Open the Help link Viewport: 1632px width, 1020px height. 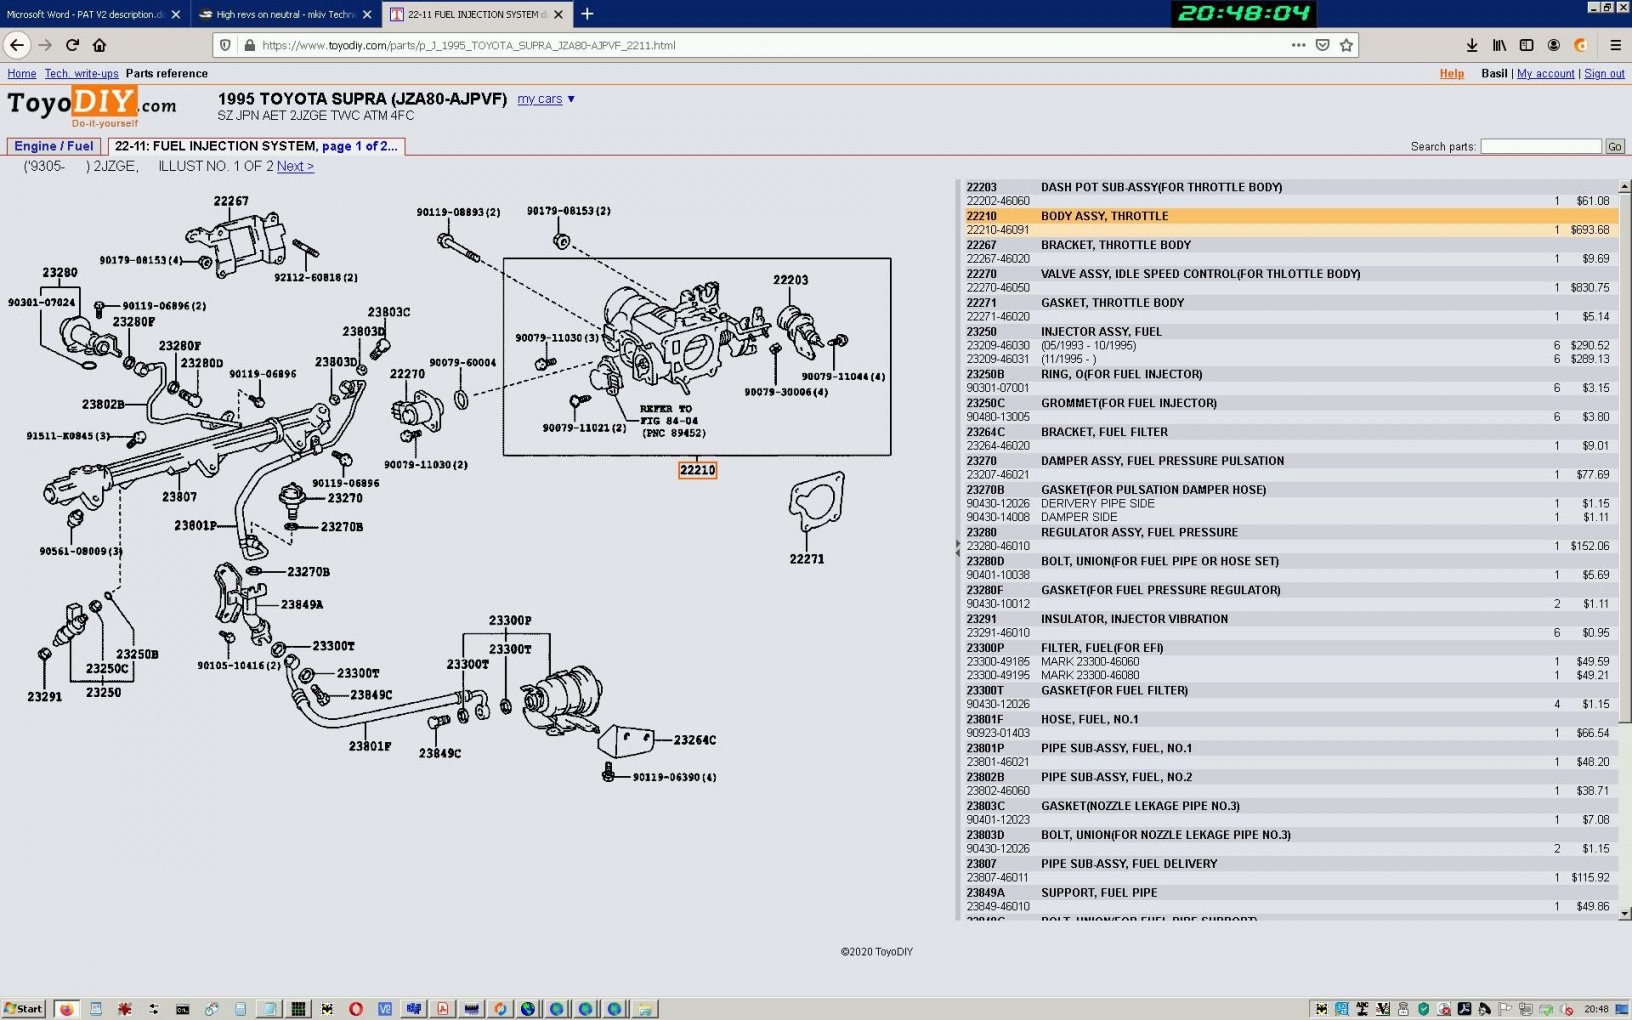1451,73
